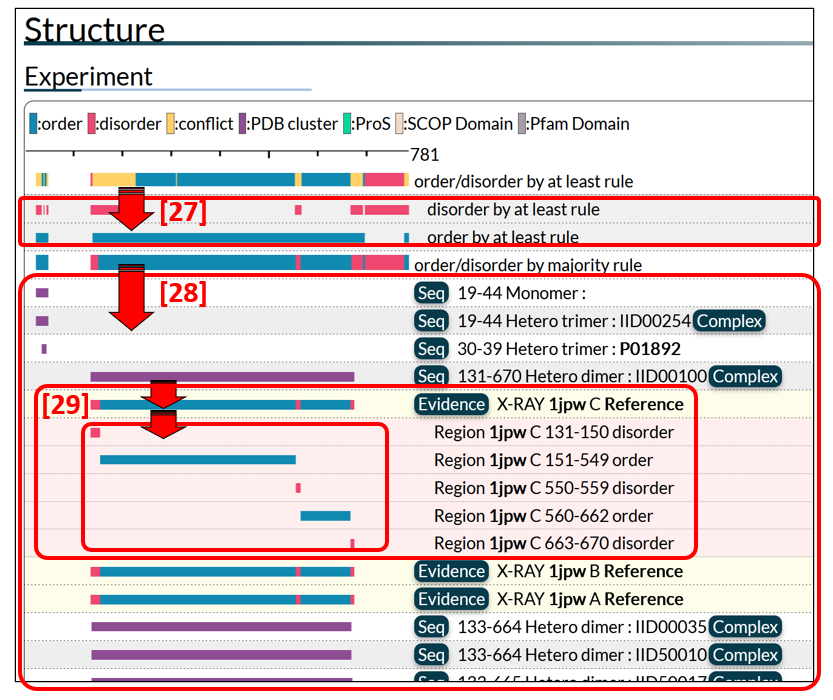This screenshot has height=700, width=833.
Task: Click the blue order legend swatch
Action: pos(34,124)
